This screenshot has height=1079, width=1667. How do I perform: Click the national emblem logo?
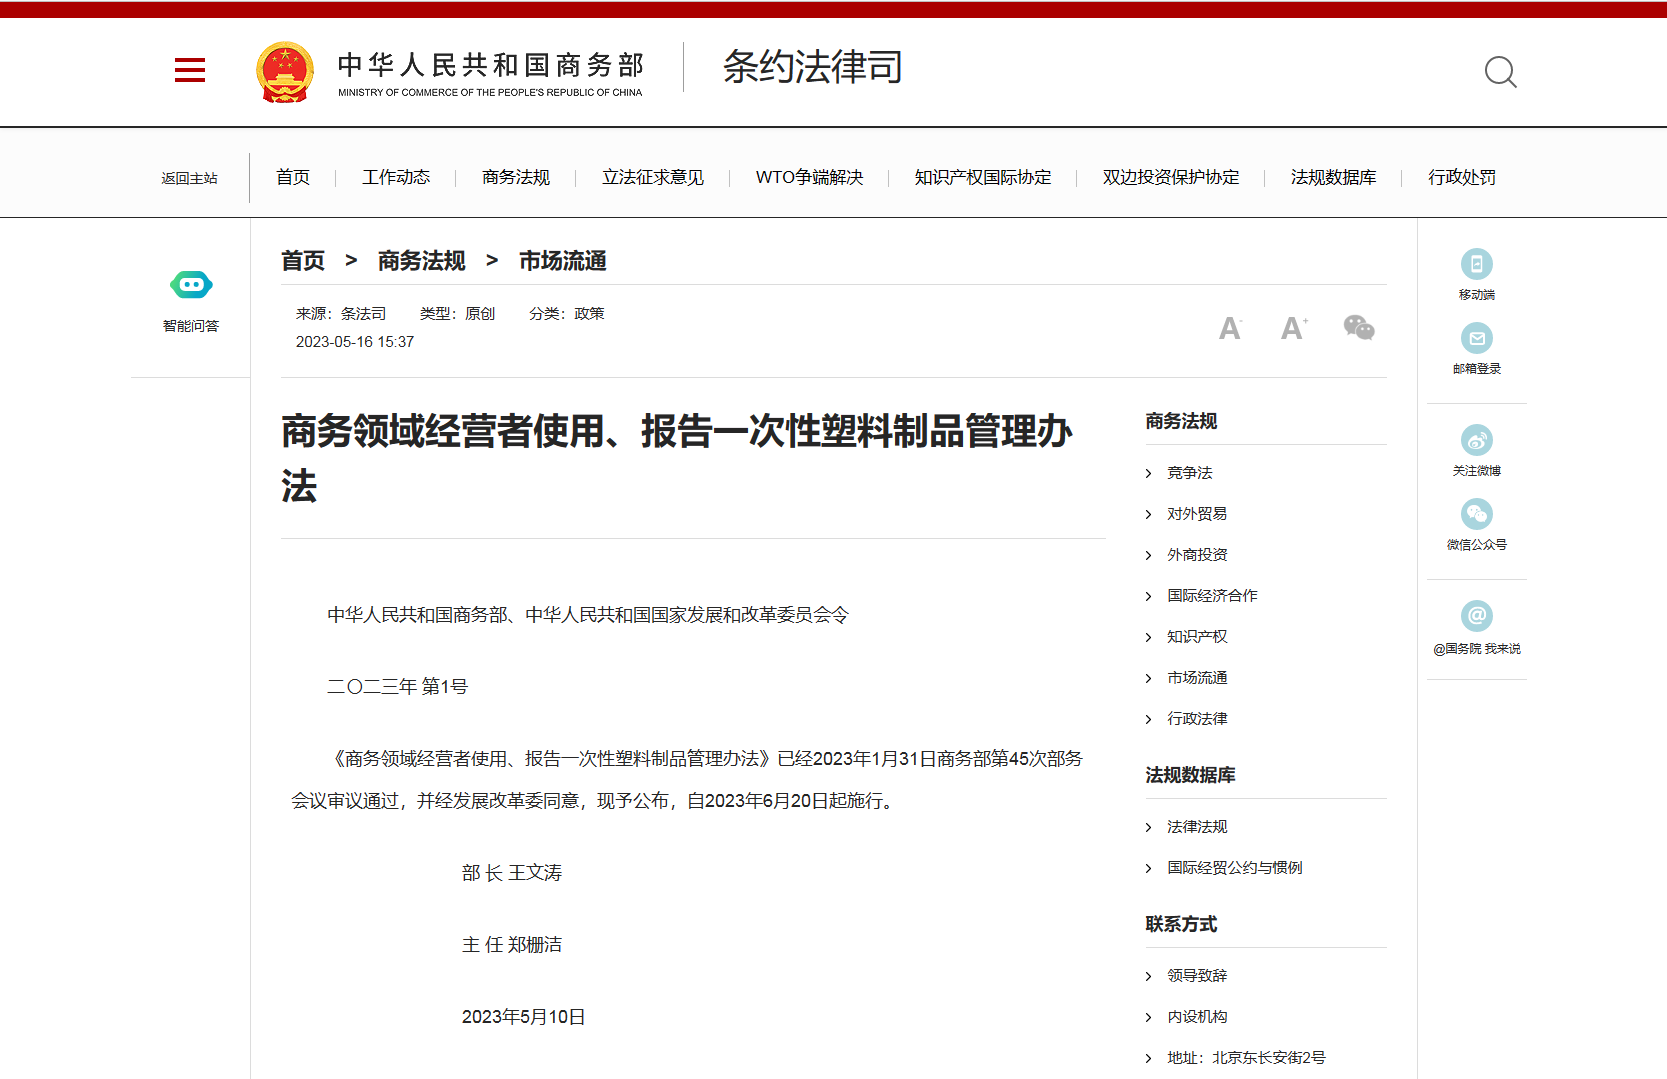(x=285, y=72)
